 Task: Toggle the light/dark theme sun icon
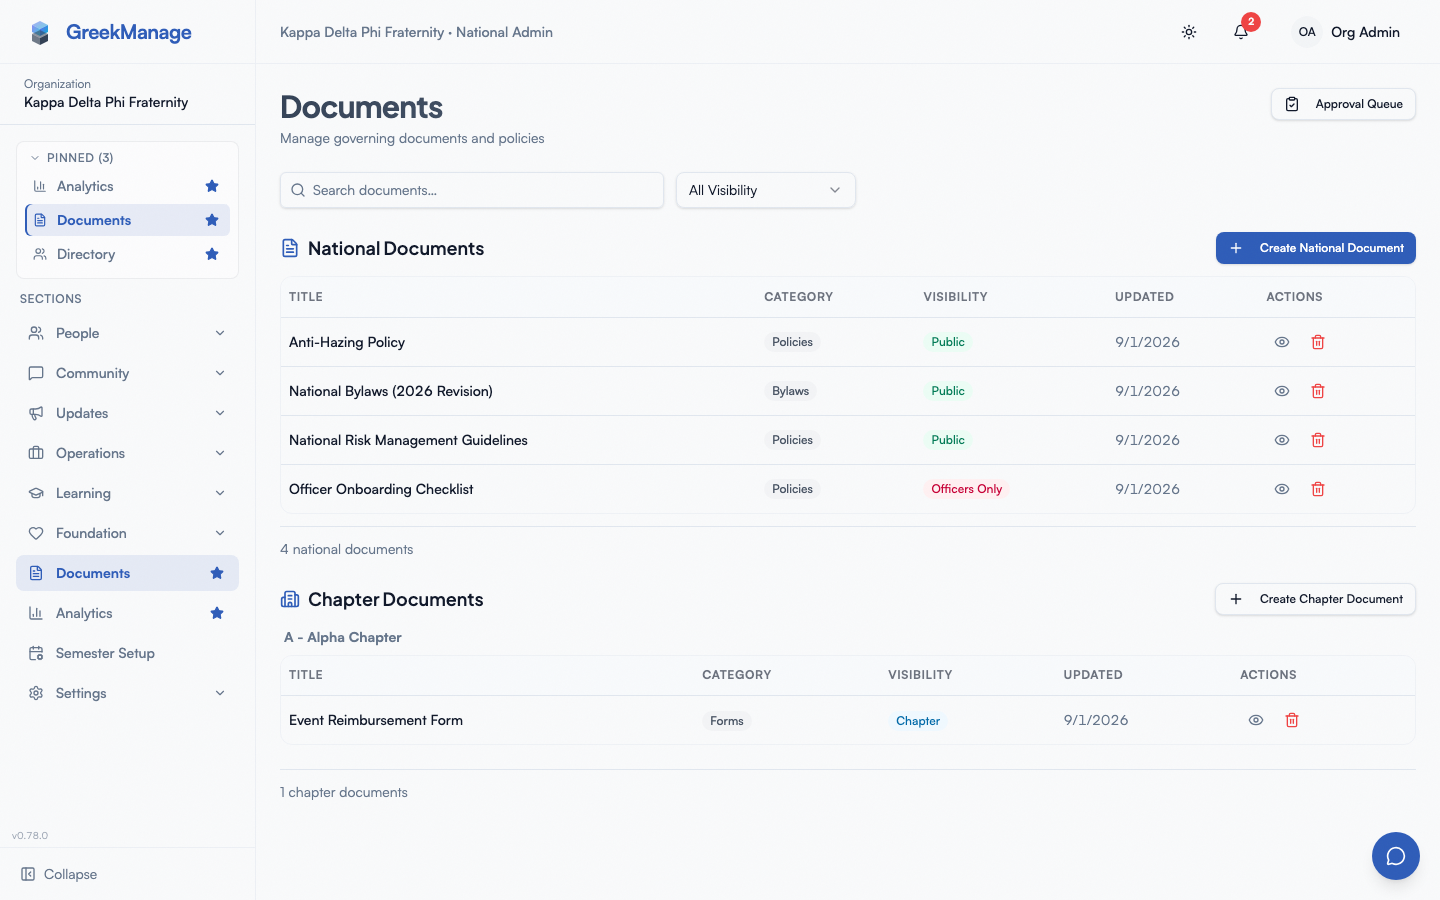[1189, 32]
